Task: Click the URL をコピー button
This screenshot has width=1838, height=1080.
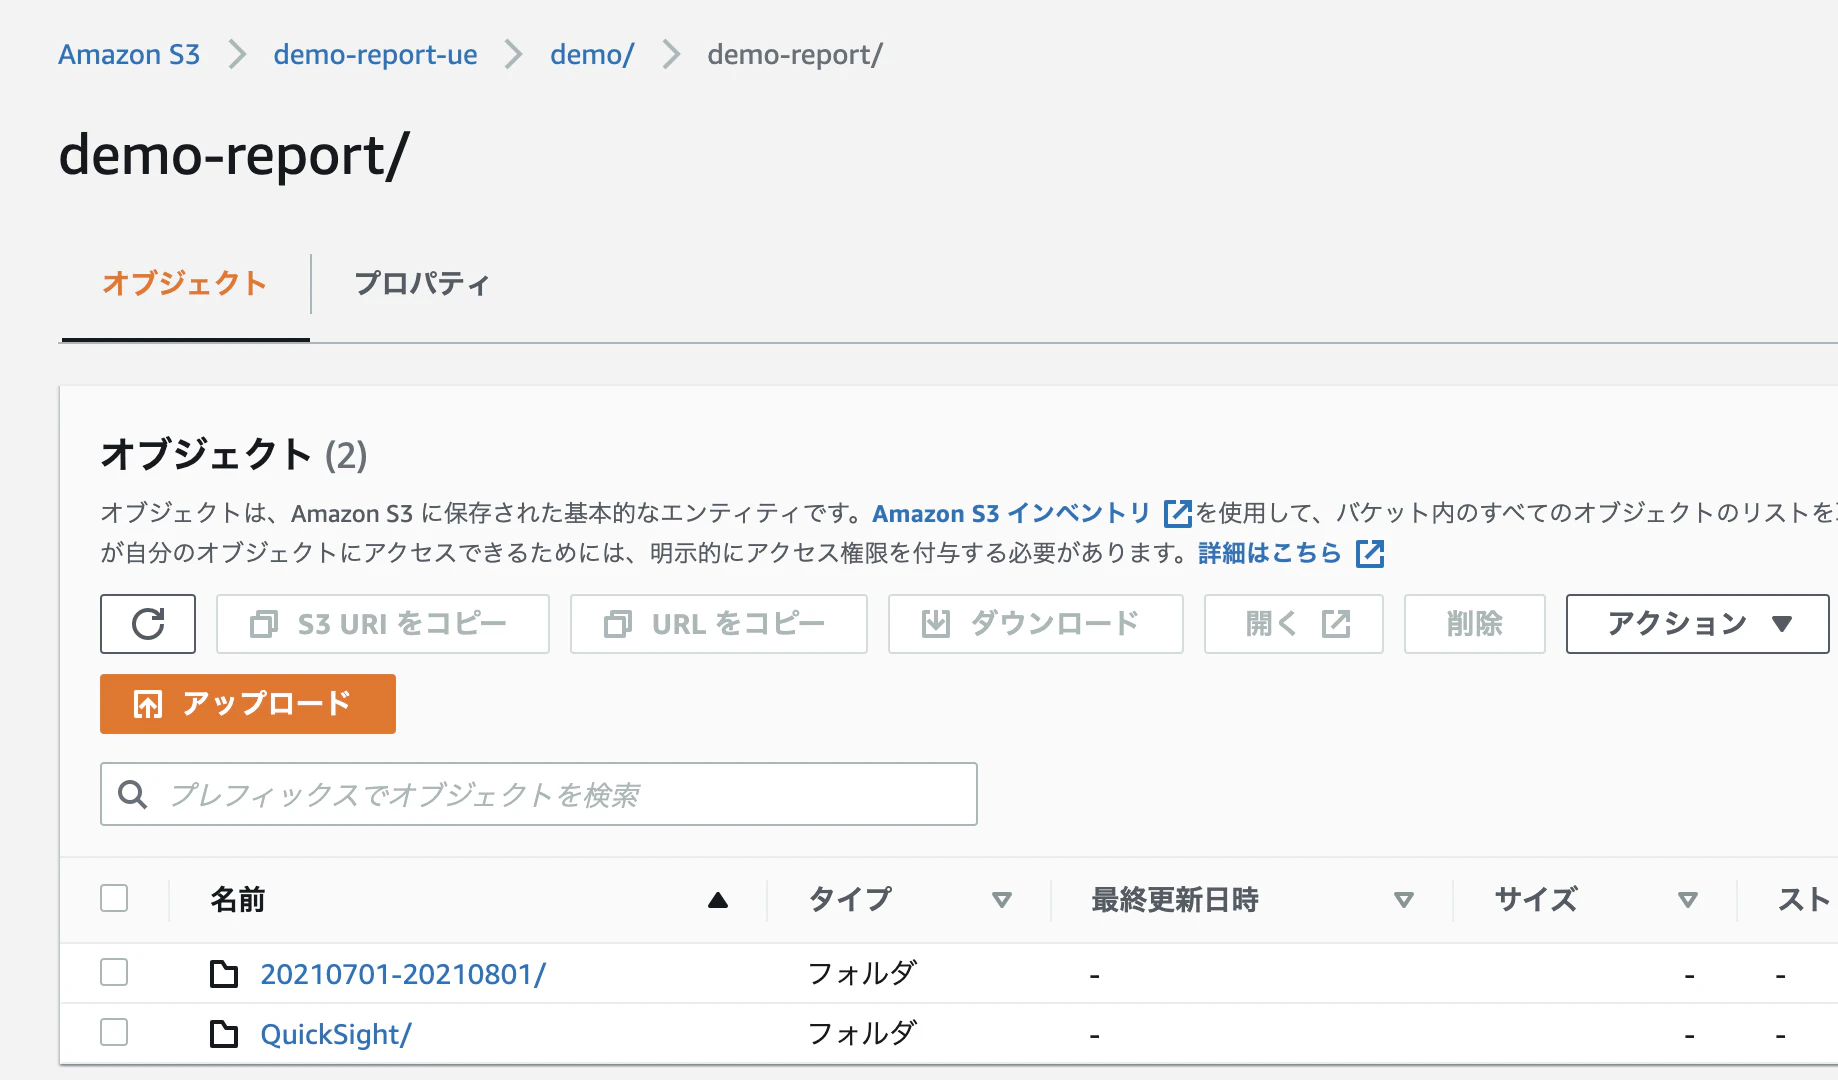Action: pyautogui.click(x=719, y=624)
